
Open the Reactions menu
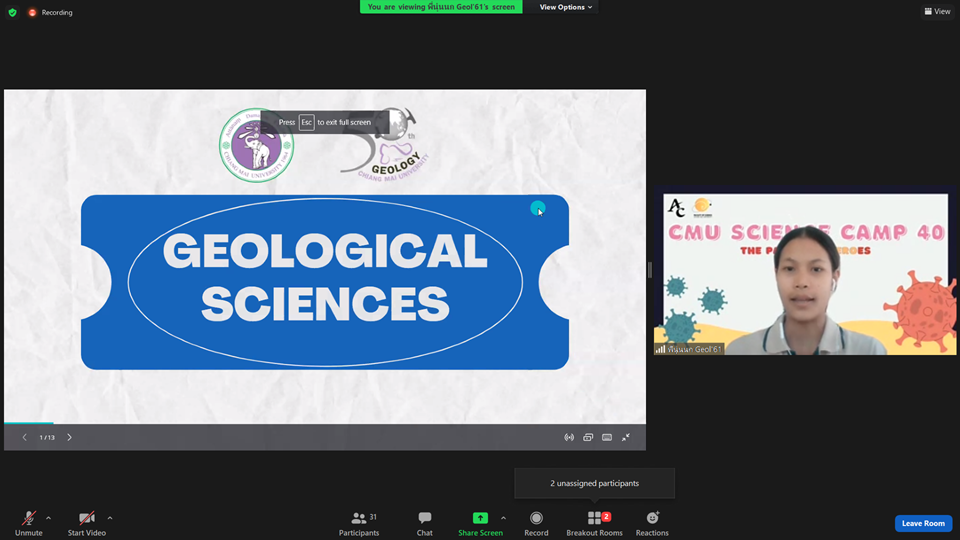click(x=652, y=522)
